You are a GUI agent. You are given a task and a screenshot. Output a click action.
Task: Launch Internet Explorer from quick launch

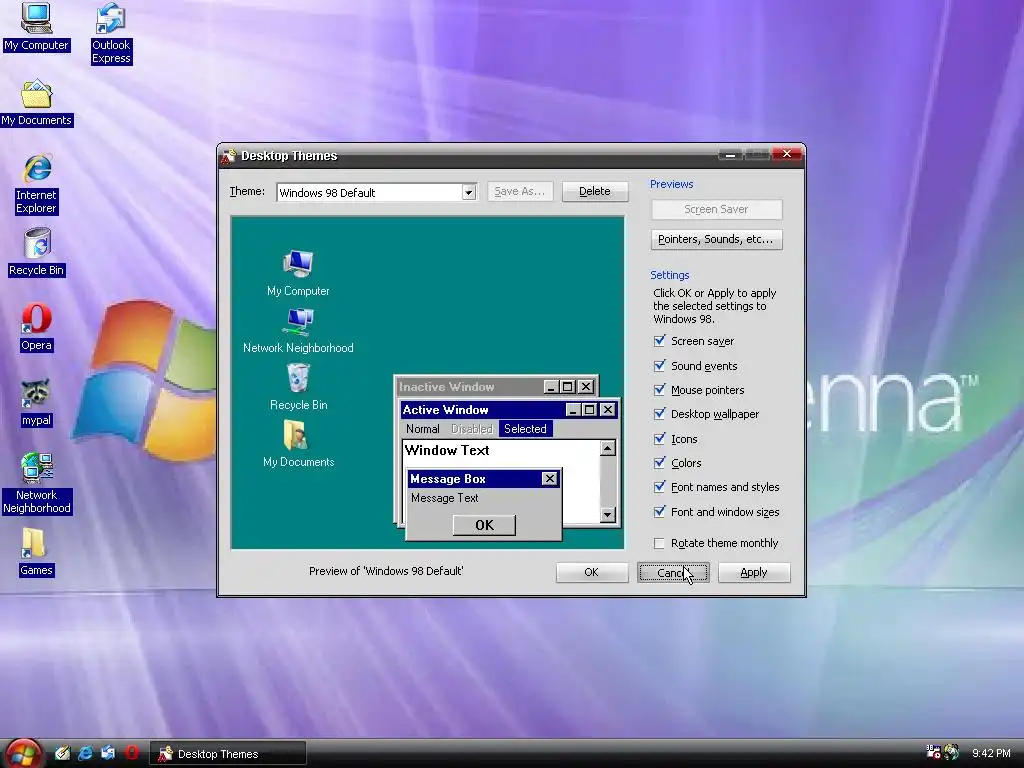[85, 753]
